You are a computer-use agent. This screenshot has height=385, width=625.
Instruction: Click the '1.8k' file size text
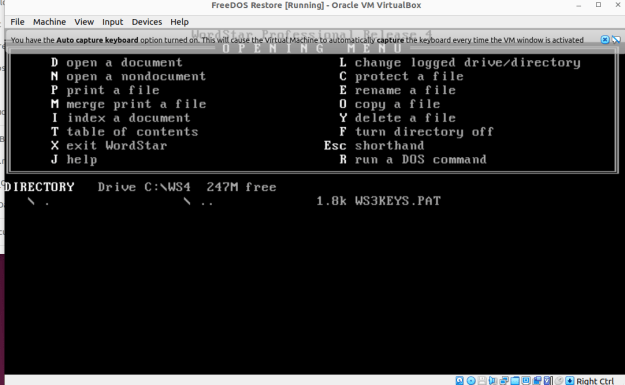[331, 201]
